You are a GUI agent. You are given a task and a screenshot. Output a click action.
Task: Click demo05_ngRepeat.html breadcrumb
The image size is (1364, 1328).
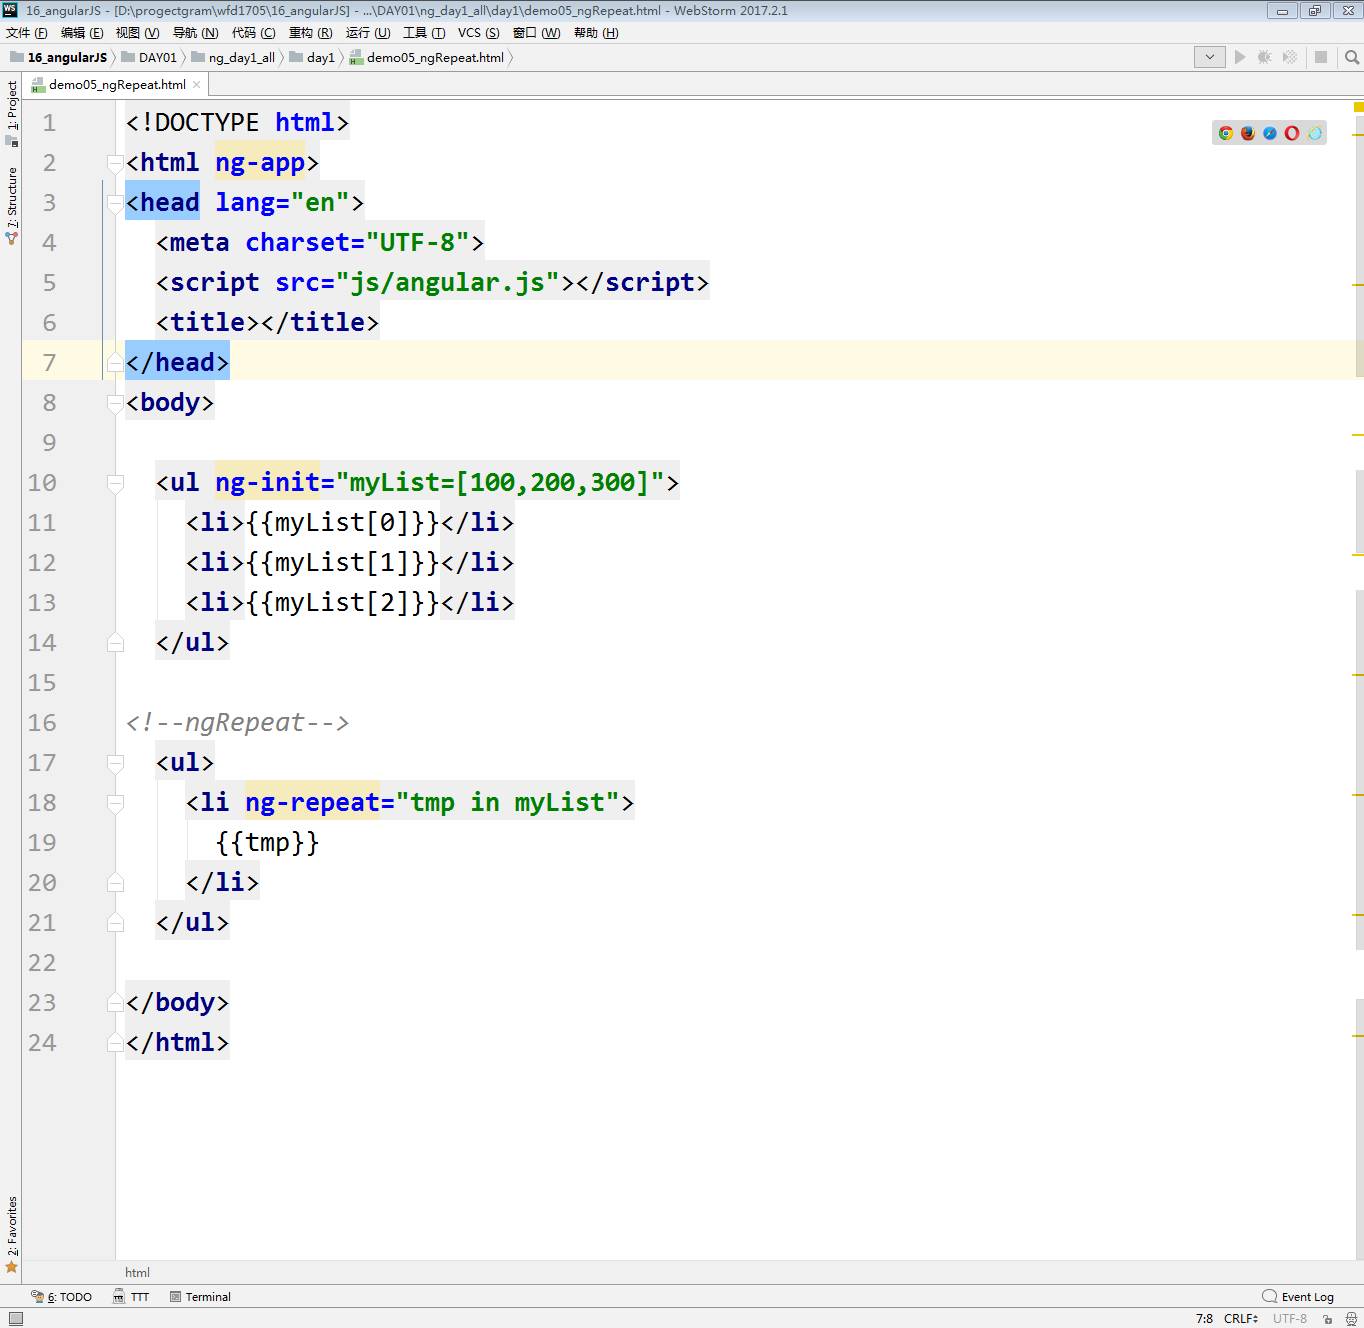coord(427,57)
